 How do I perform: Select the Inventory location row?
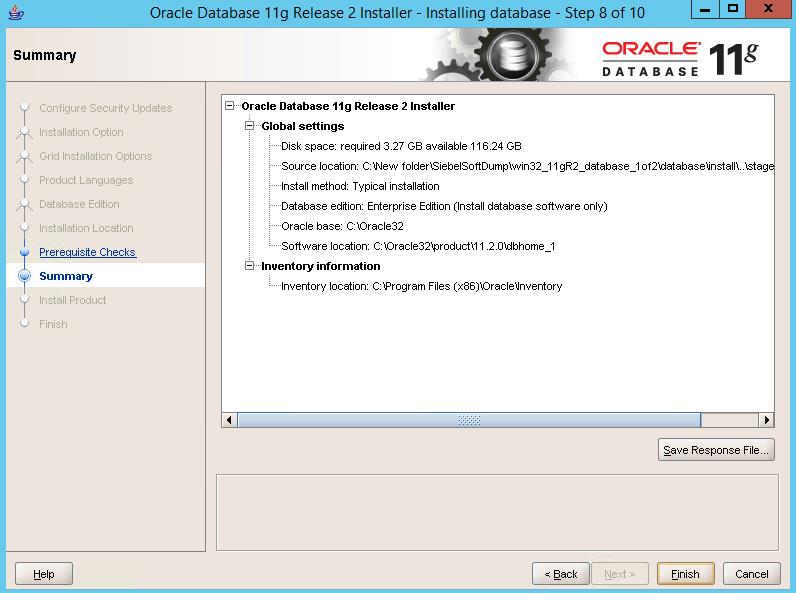click(x=421, y=286)
